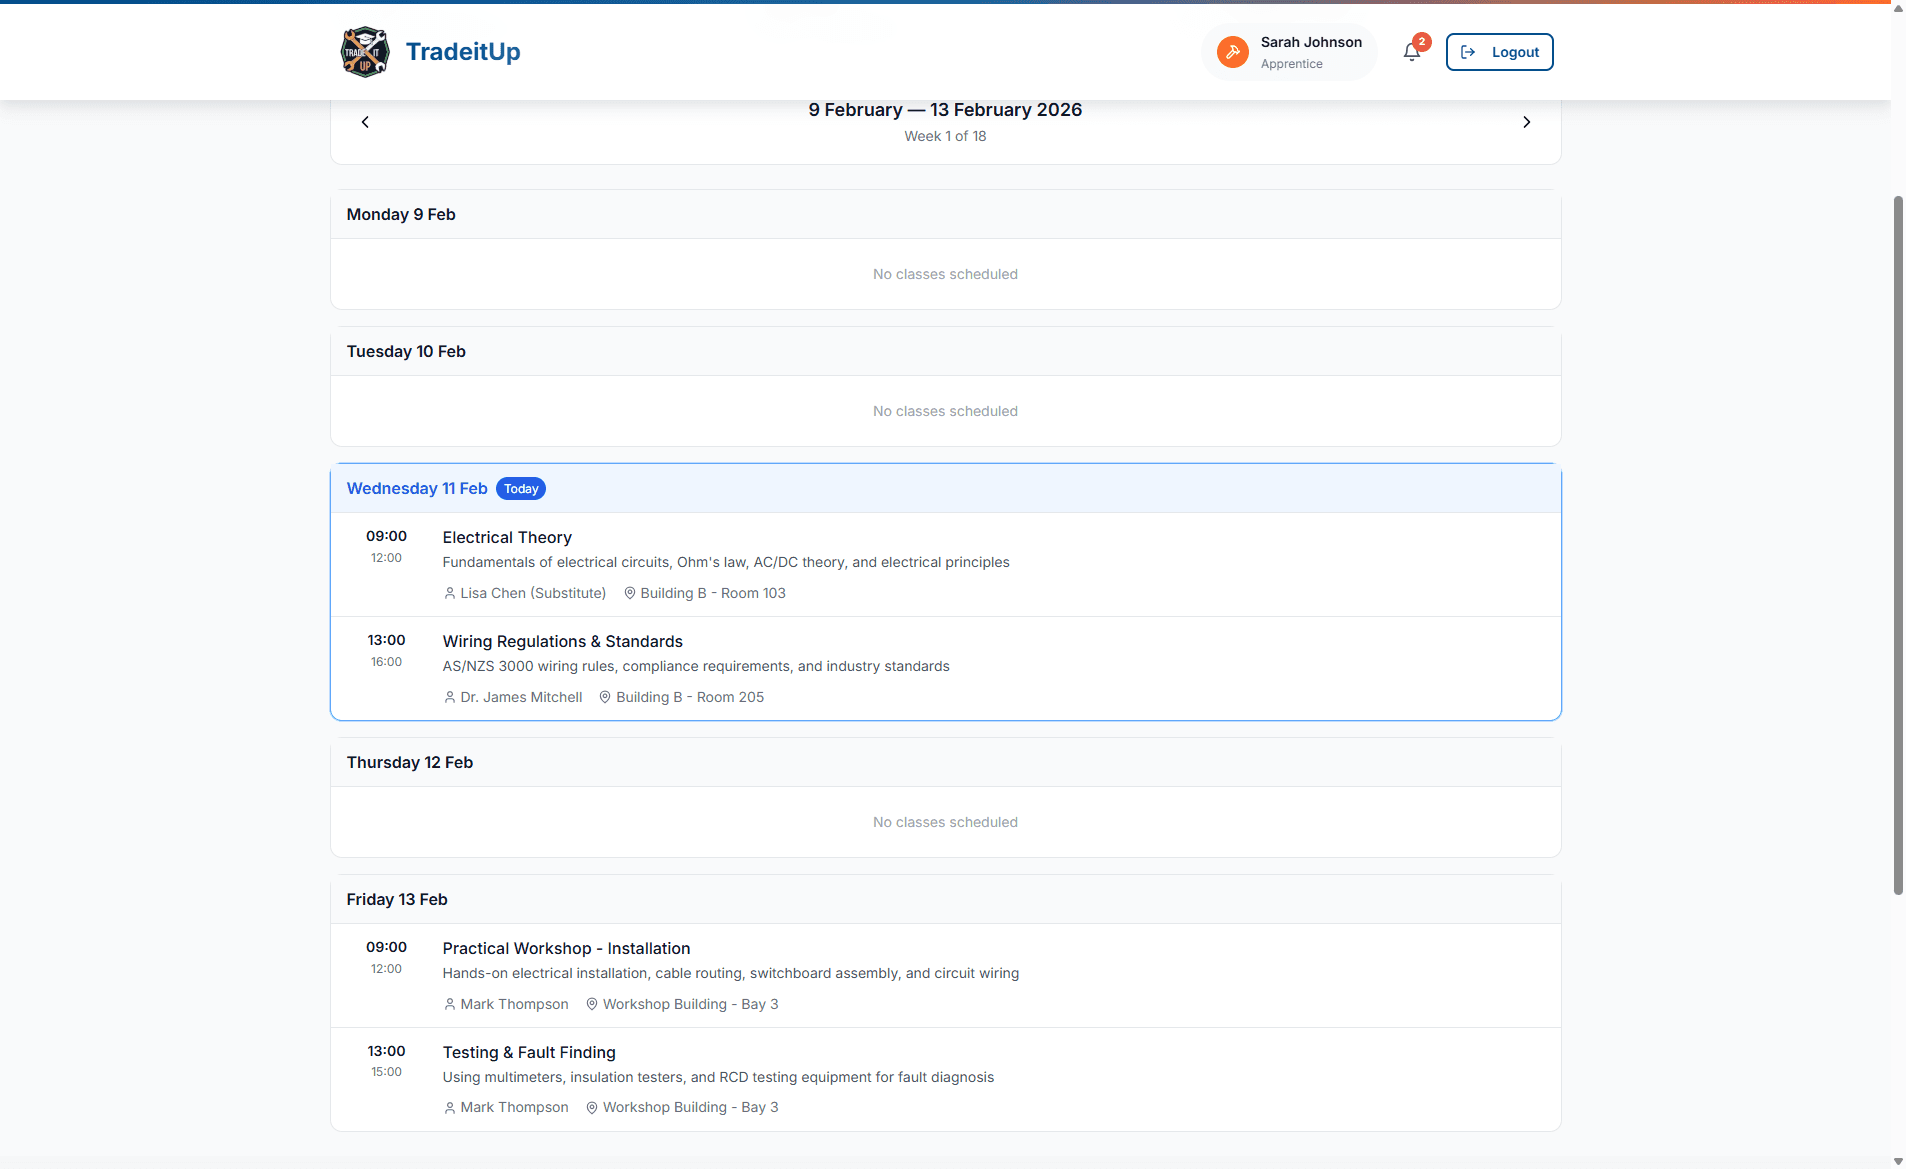Open the Practical Workshop - Installation class
1906x1169 pixels.
pyautogui.click(x=566, y=948)
